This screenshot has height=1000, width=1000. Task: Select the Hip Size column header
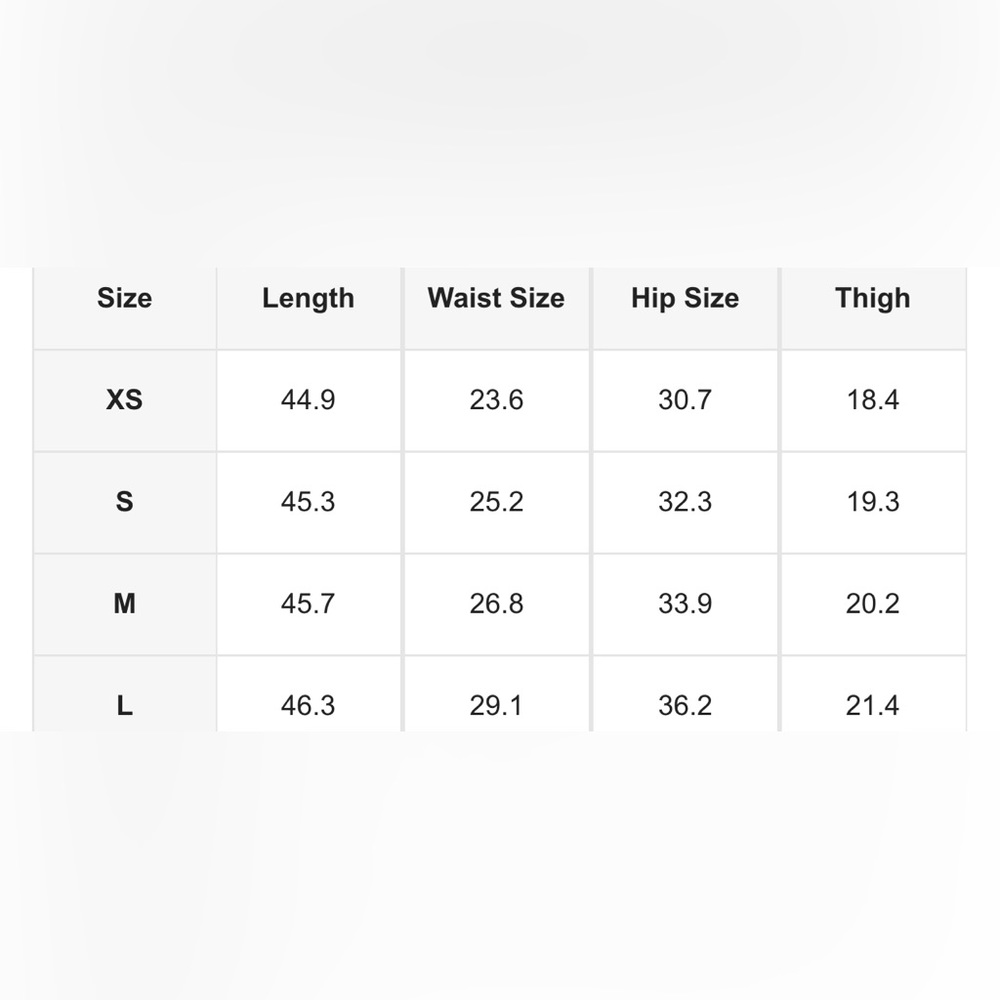685,298
